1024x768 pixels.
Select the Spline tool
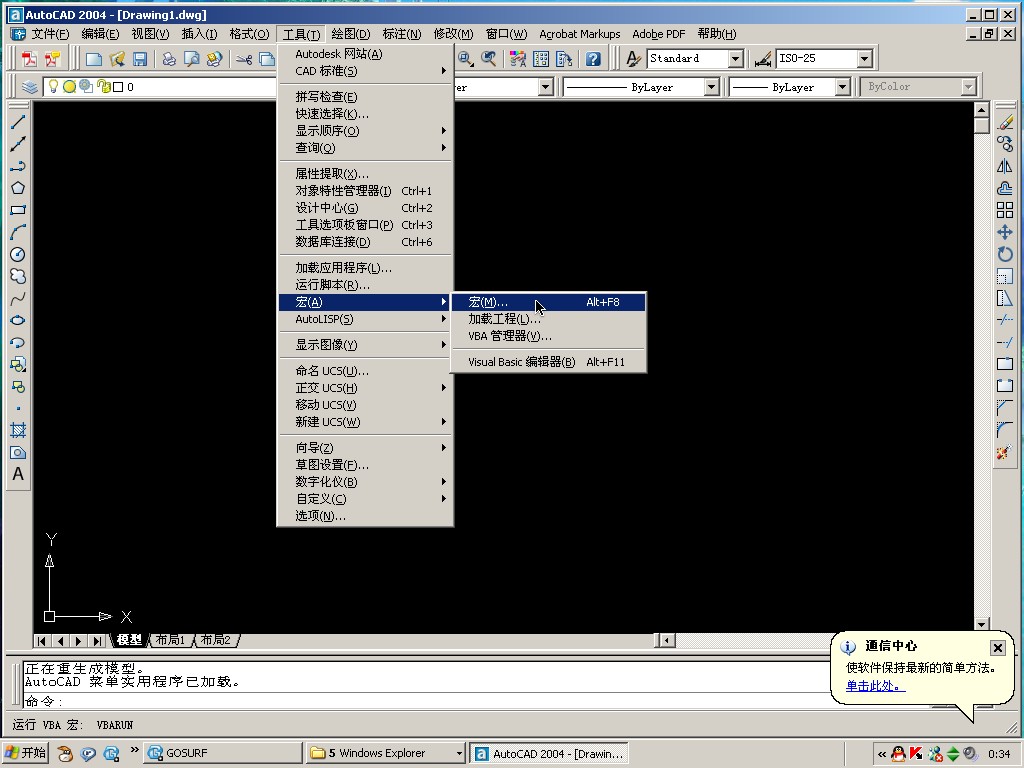click(x=18, y=298)
